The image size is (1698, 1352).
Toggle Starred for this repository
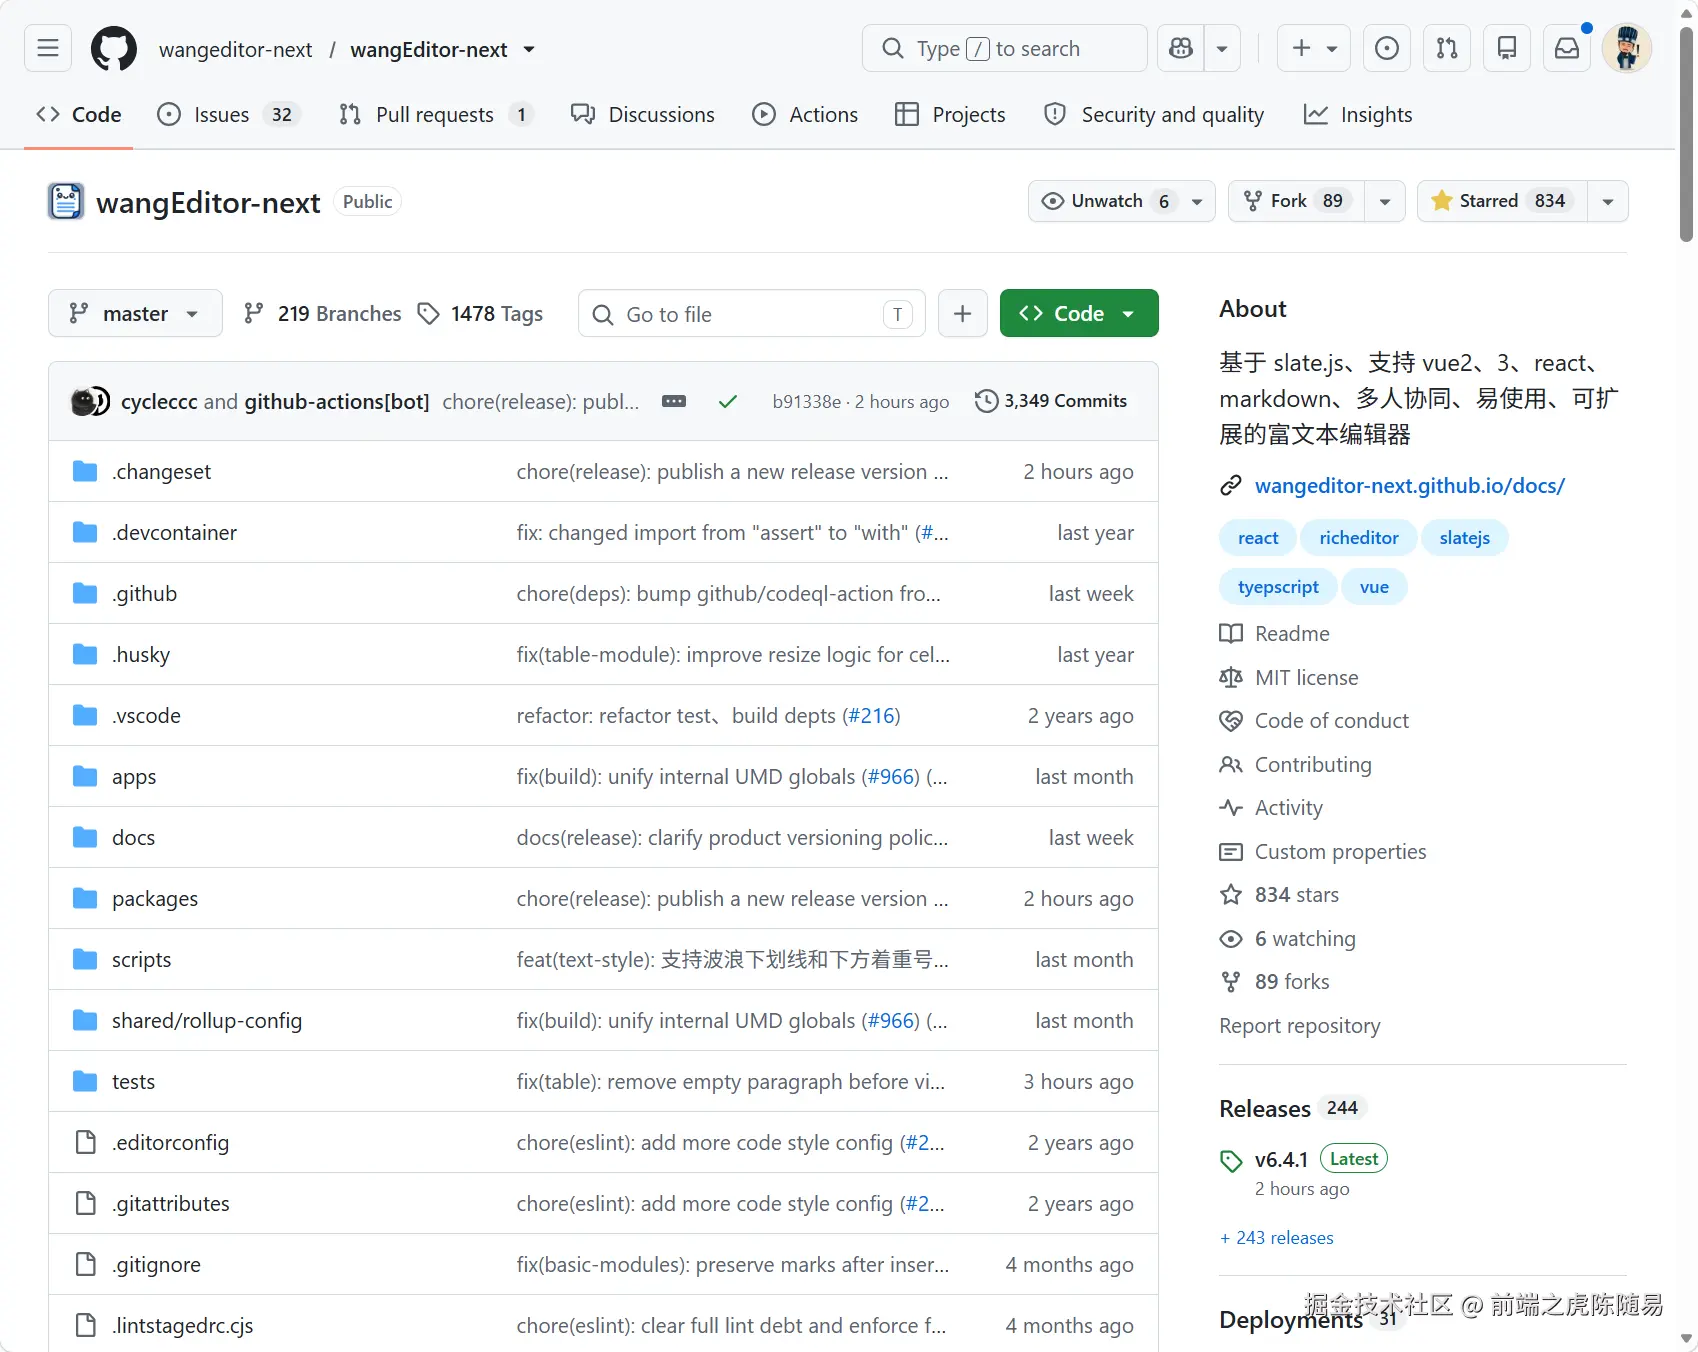pyautogui.click(x=1502, y=201)
